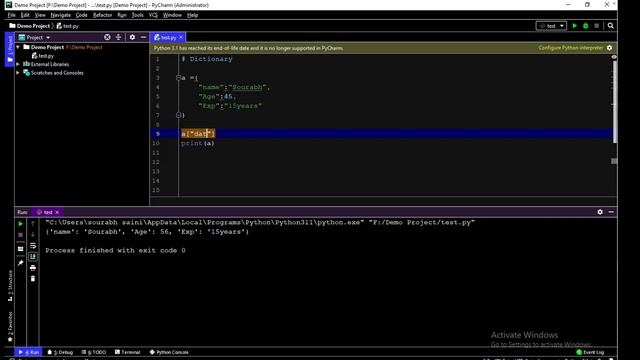
Task: Click restore layout icon in Run panel
Action: (x=20, y=249)
